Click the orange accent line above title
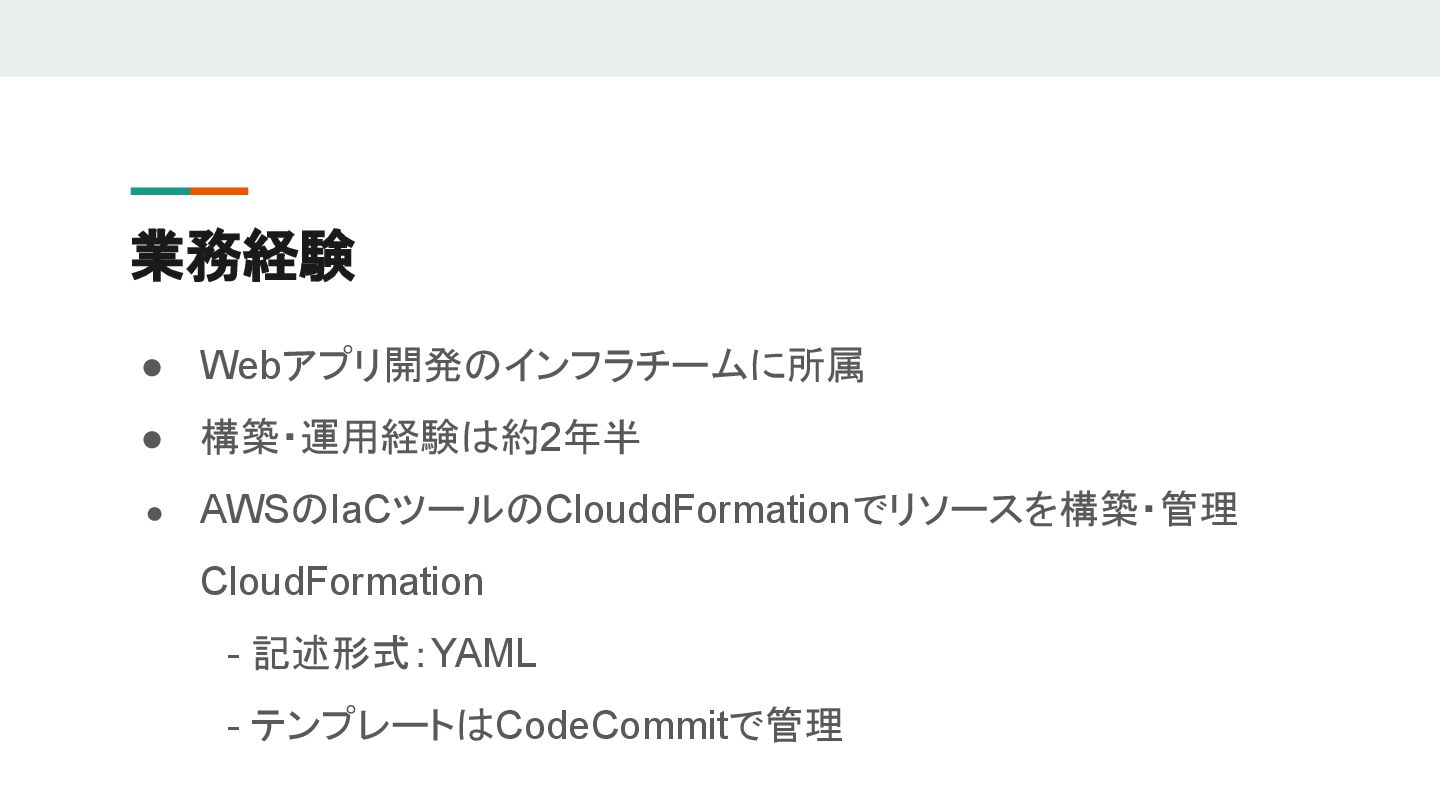Screen dimensions: 1440x810 [219, 191]
